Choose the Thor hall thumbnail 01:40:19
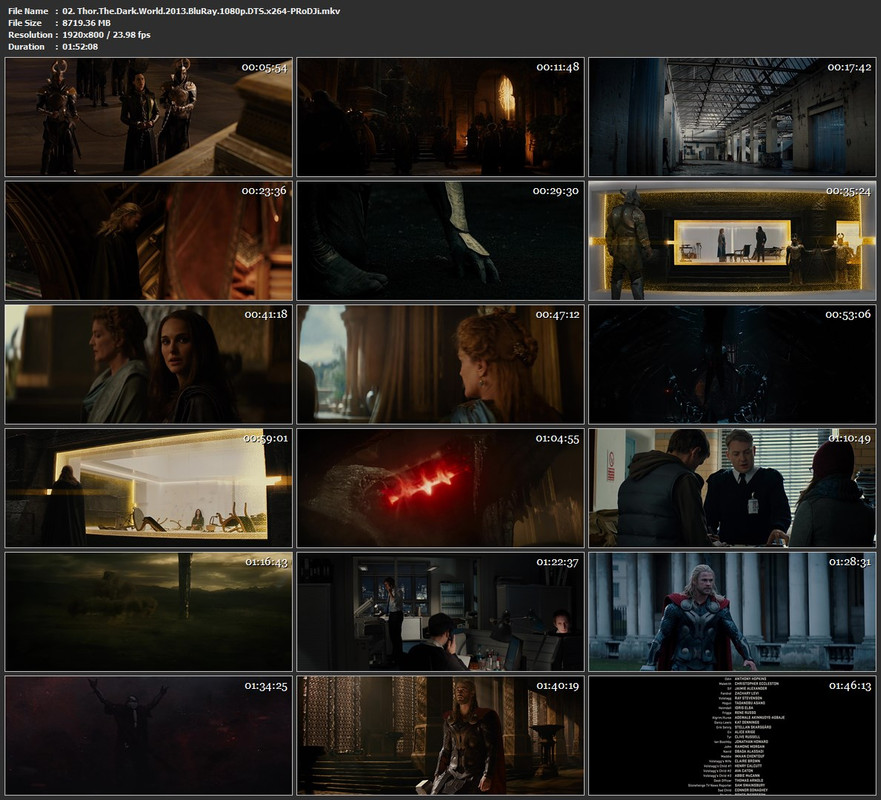 click(x=440, y=735)
